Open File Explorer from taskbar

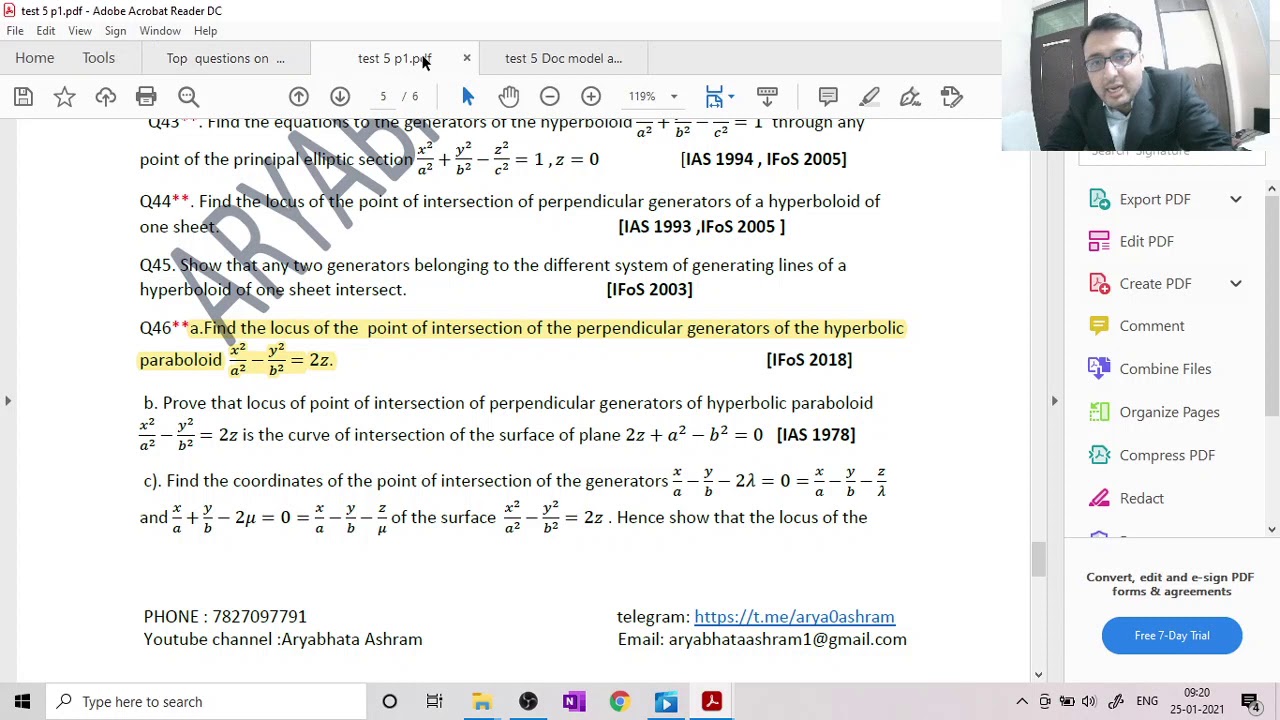pyautogui.click(x=482, y=702)
